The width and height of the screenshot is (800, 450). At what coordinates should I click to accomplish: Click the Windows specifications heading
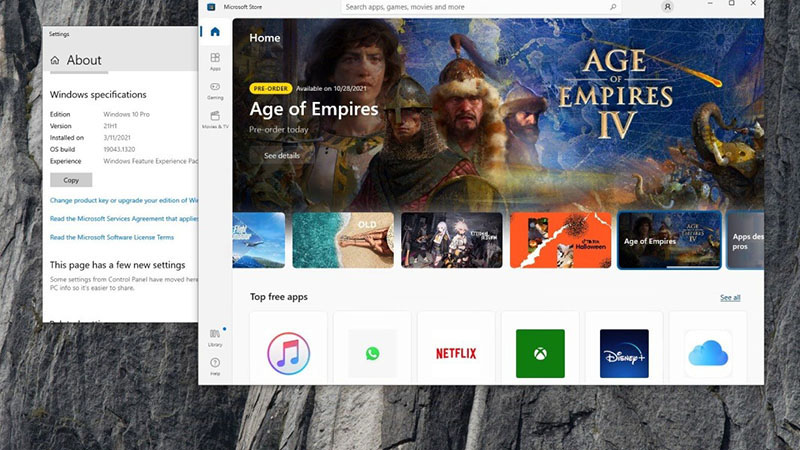(x=98, y=94)
